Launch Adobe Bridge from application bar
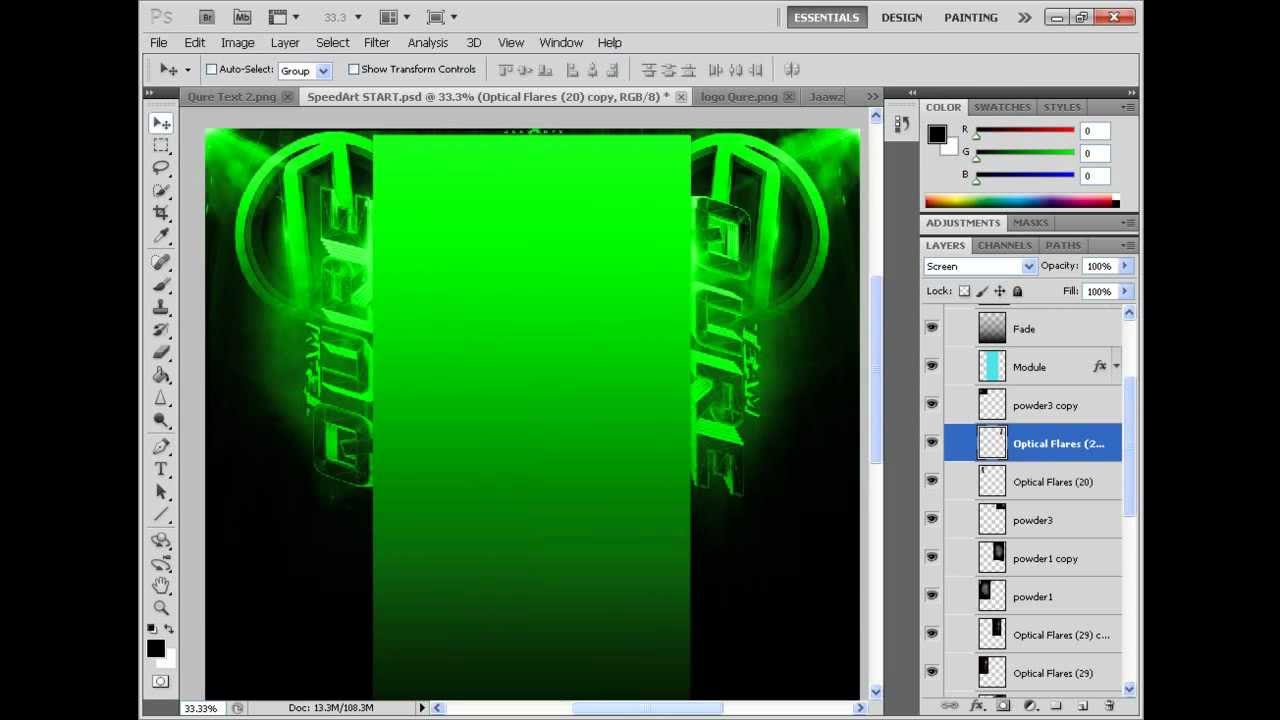1280x720 pixels. coord(207,17)
